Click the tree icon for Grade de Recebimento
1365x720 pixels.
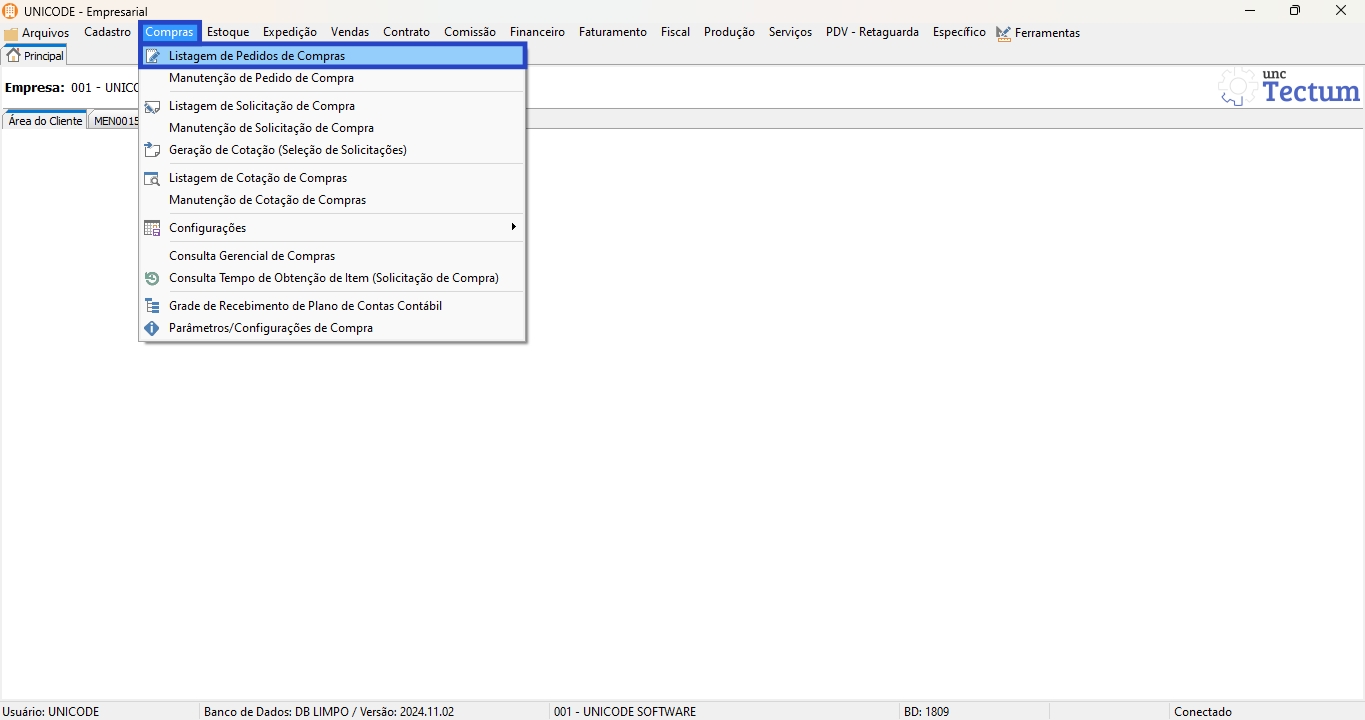152,306
